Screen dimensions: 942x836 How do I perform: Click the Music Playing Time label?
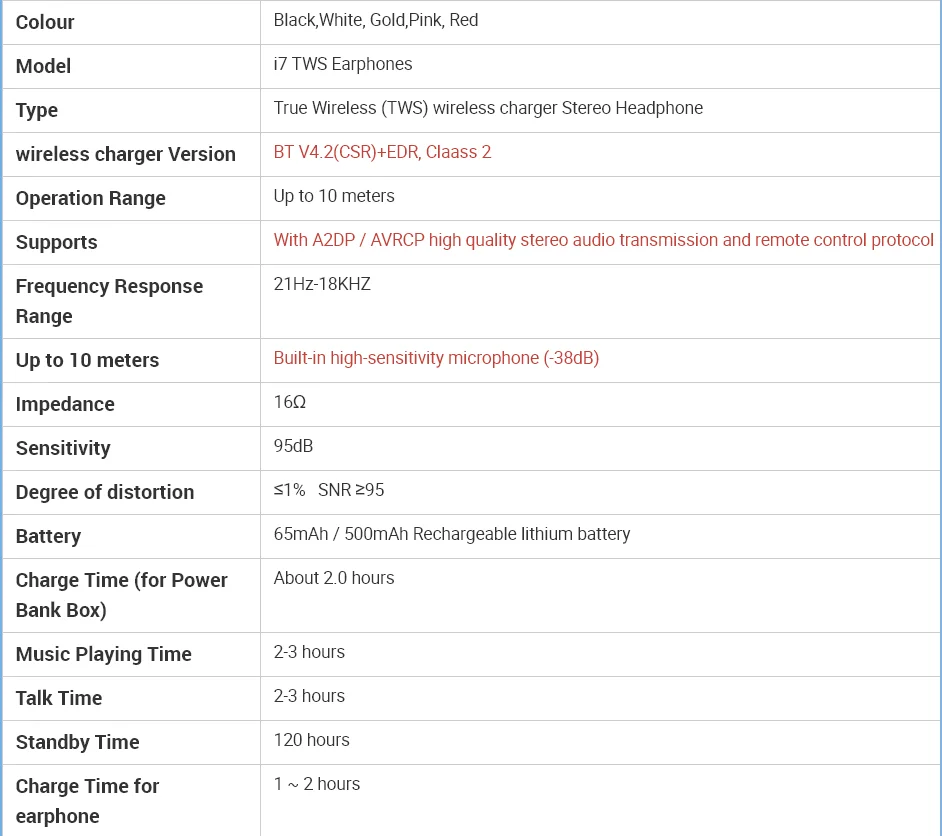click(x=104, y=654)
